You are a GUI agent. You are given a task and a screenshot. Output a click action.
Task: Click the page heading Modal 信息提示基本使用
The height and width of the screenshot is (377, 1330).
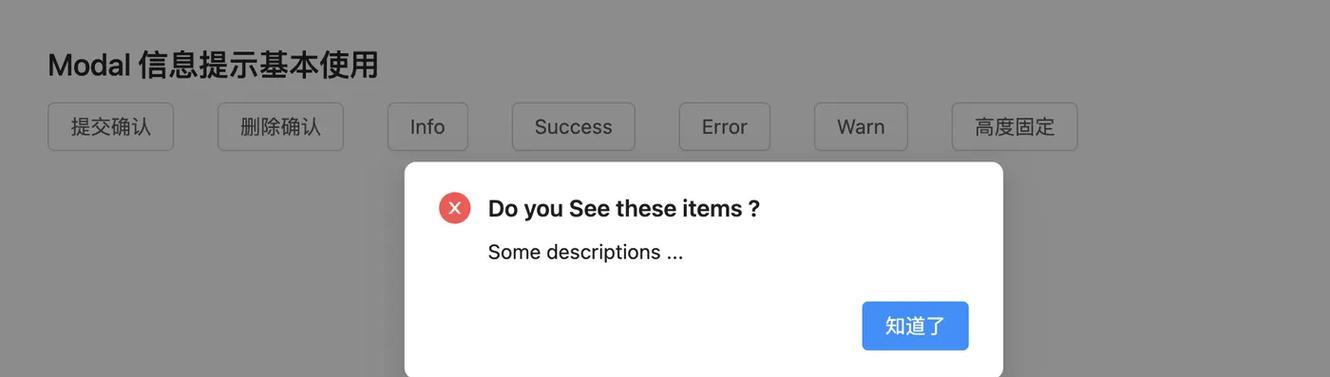pos(213,65)
